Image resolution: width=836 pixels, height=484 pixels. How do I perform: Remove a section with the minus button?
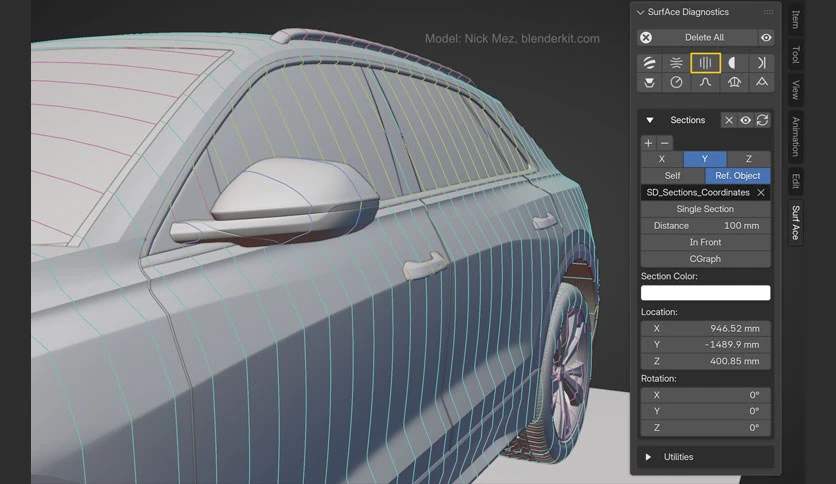pyautogui.click(x=664, y=143)
